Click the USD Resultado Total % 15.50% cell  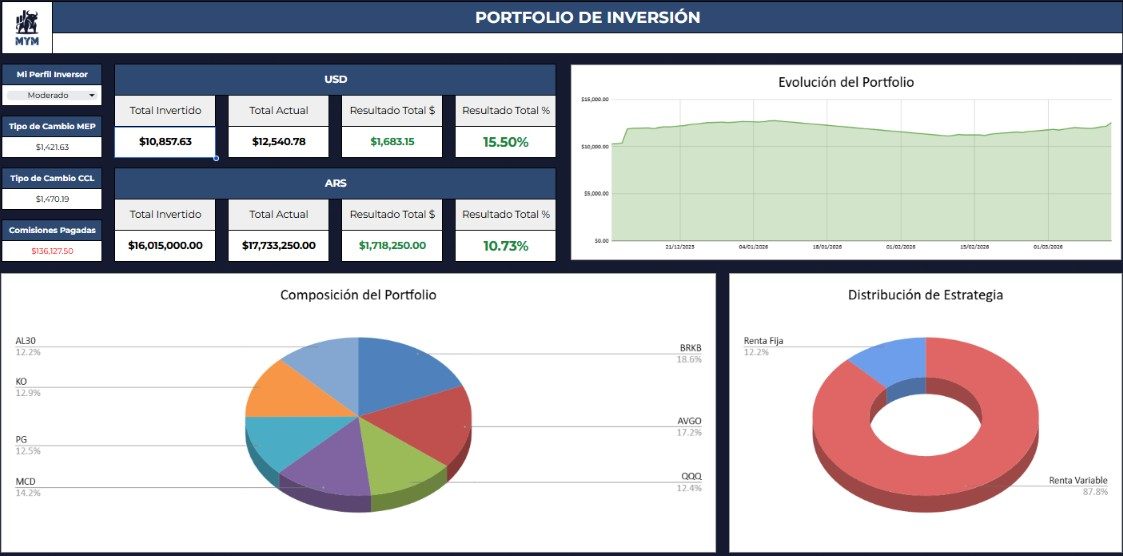coord(506,142)
